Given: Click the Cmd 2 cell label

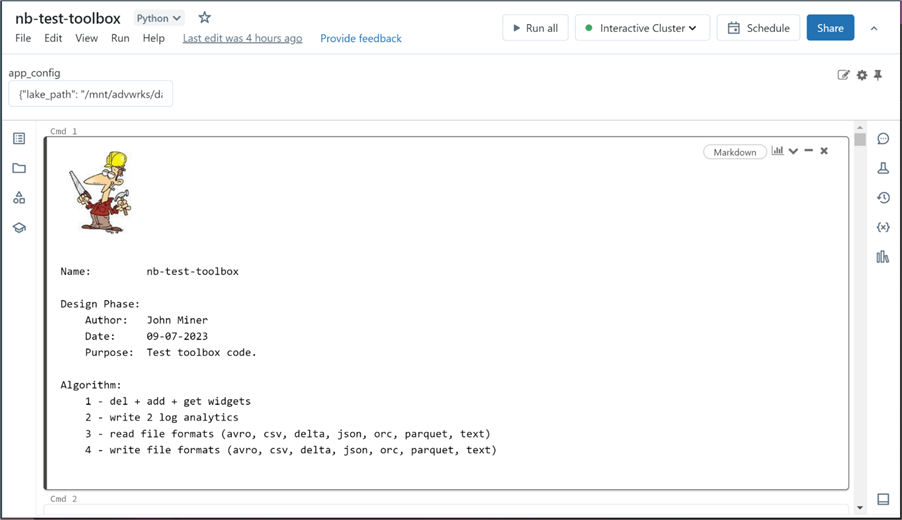Looking at the screenshot, I should (63, 499).
